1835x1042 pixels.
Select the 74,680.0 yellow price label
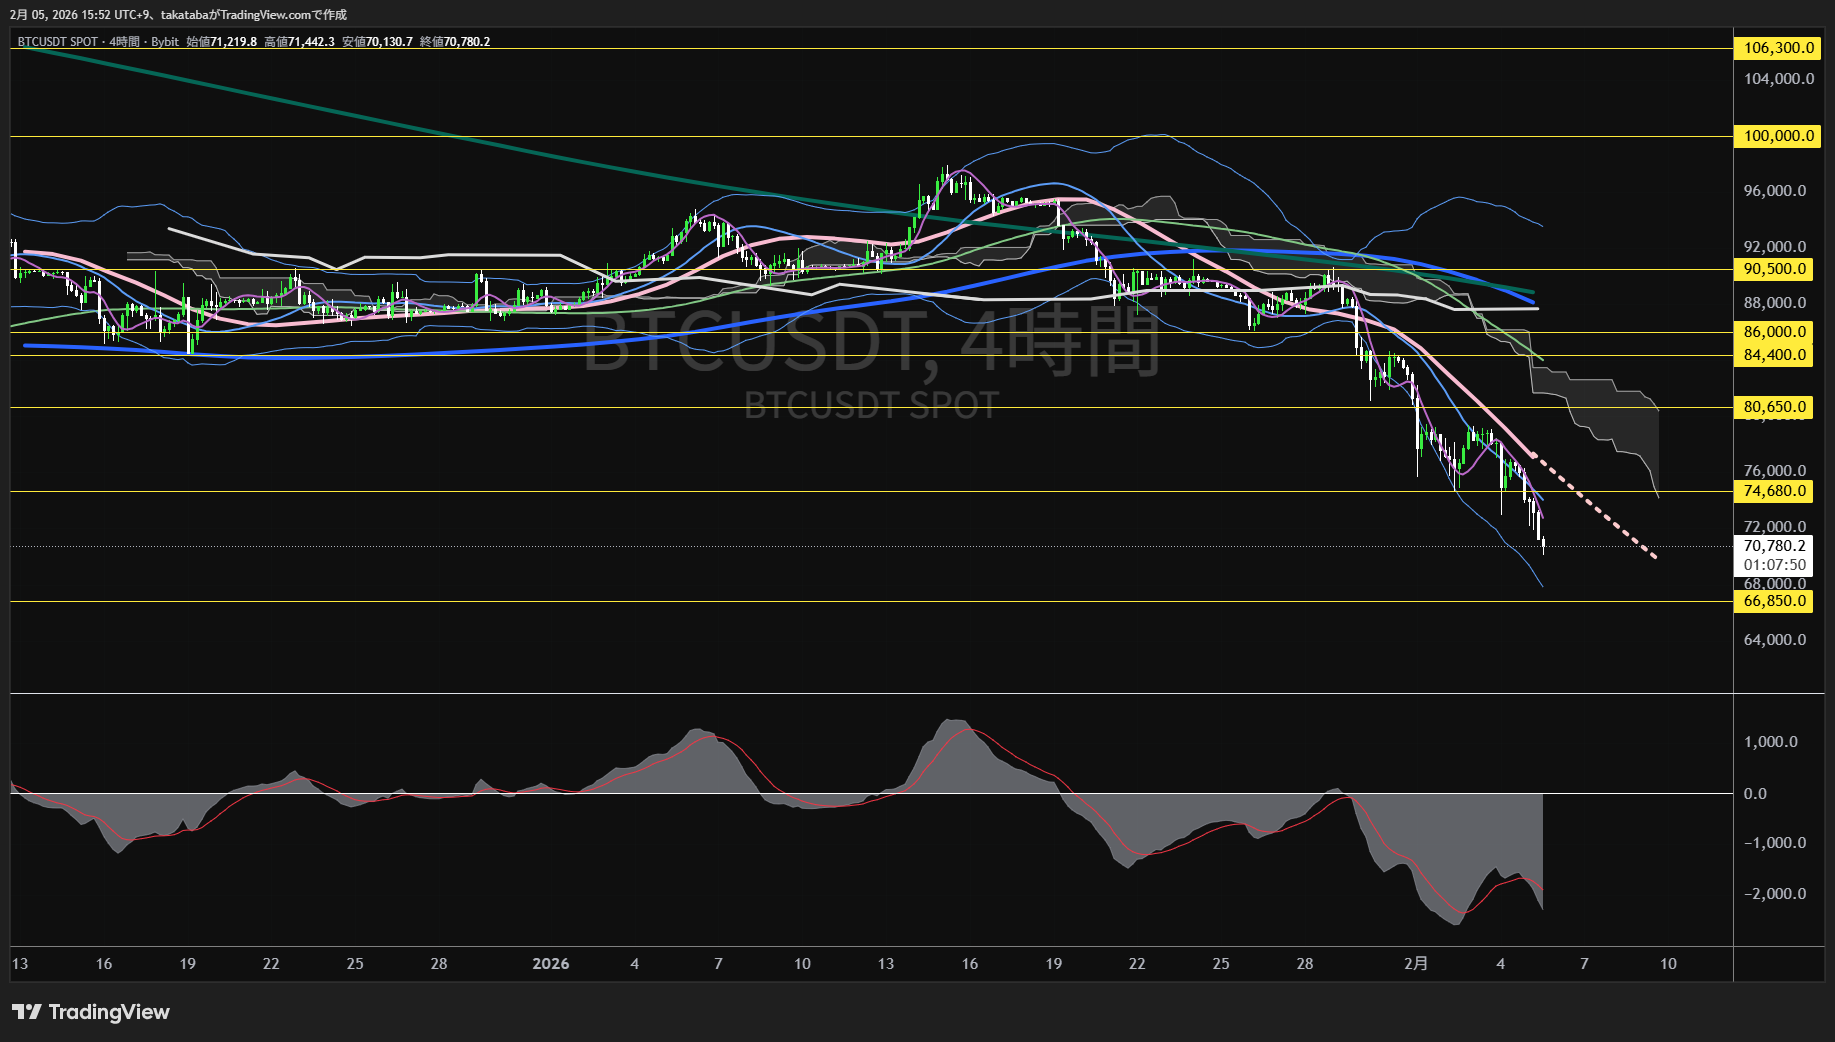pos(1774,491)
